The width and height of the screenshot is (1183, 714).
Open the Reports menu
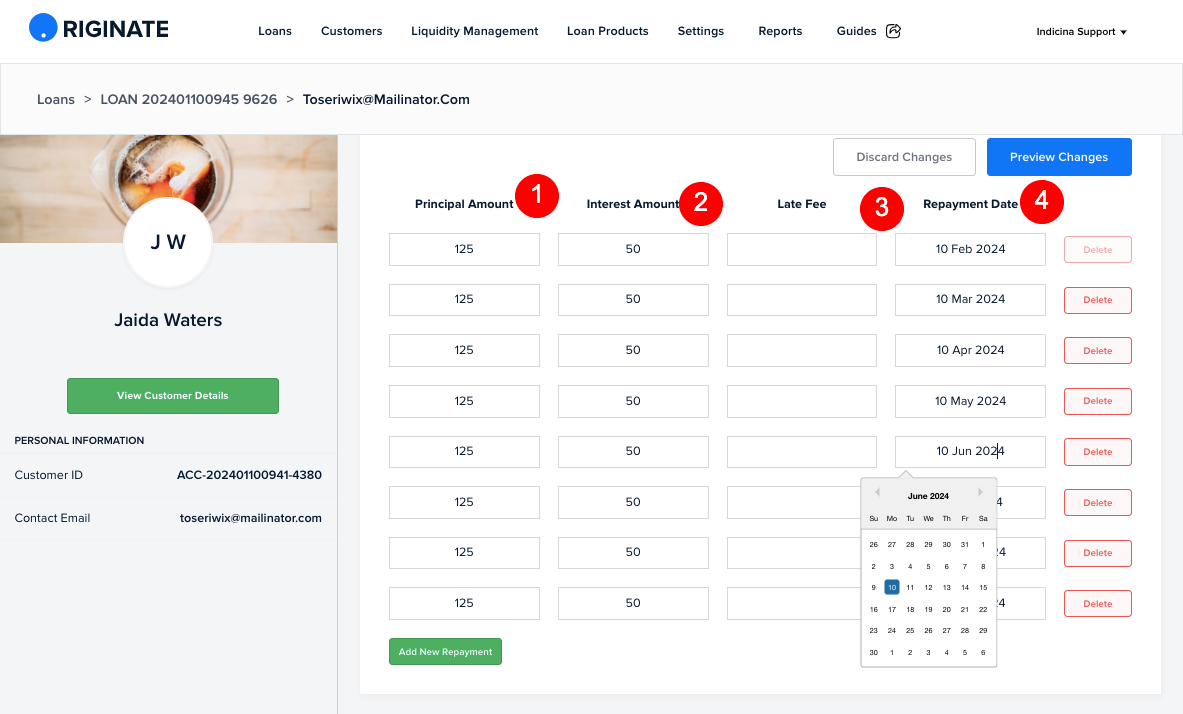click(780, 31)
